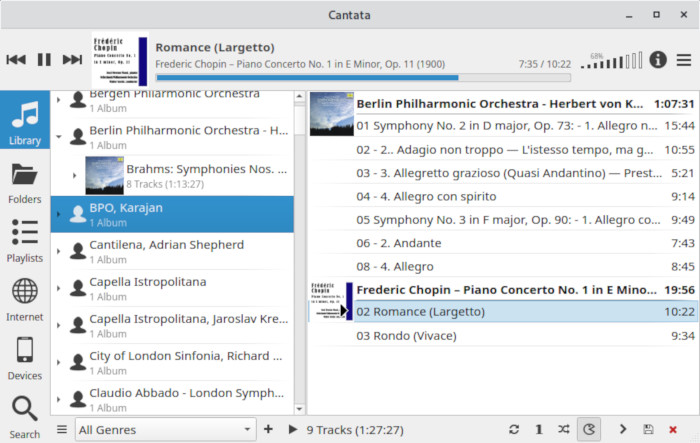The height and width of the screenshot is (443, 700).
Task: Open the main hamburger menu
Action: 683,60
